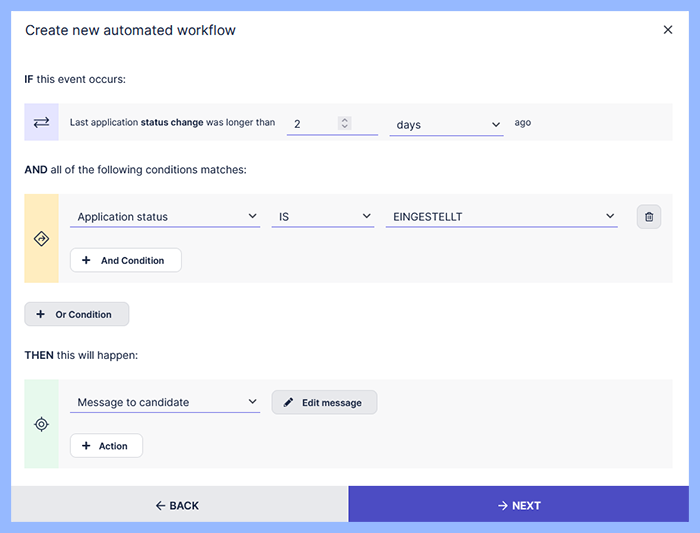The image size is (700, 533).
Task: Click the pencil icon on Edit message
Action: [x=289, y=403]
